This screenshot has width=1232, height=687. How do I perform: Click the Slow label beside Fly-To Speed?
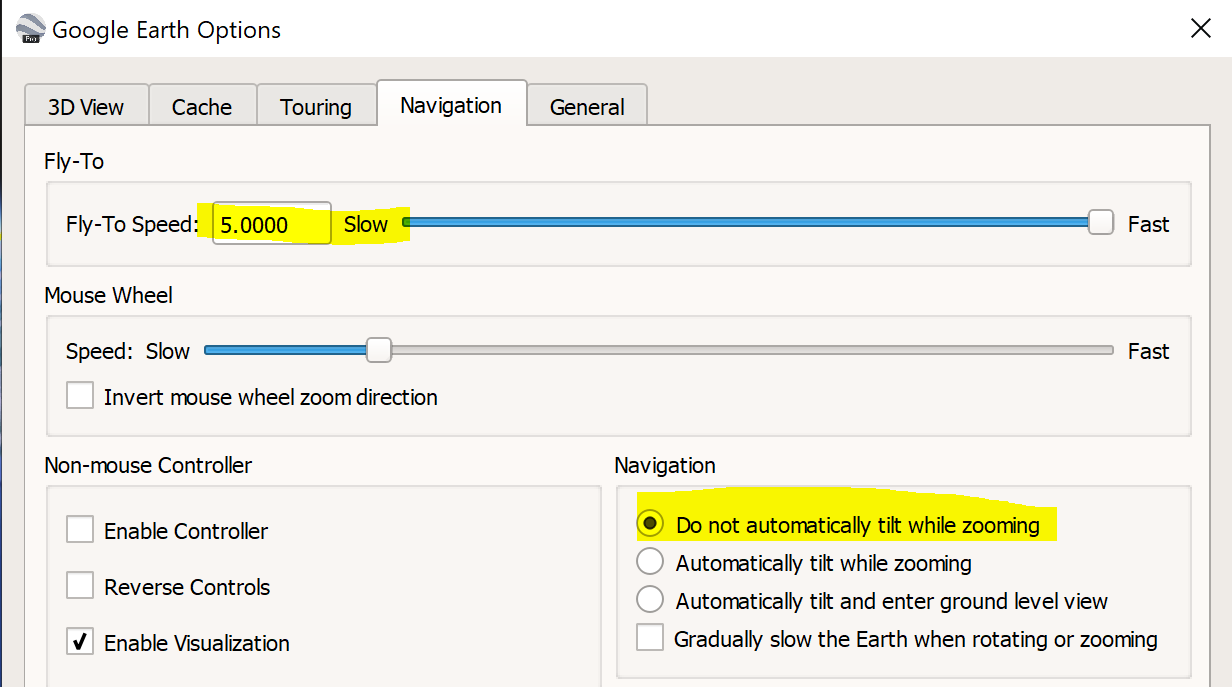click(x=366, y=224)
